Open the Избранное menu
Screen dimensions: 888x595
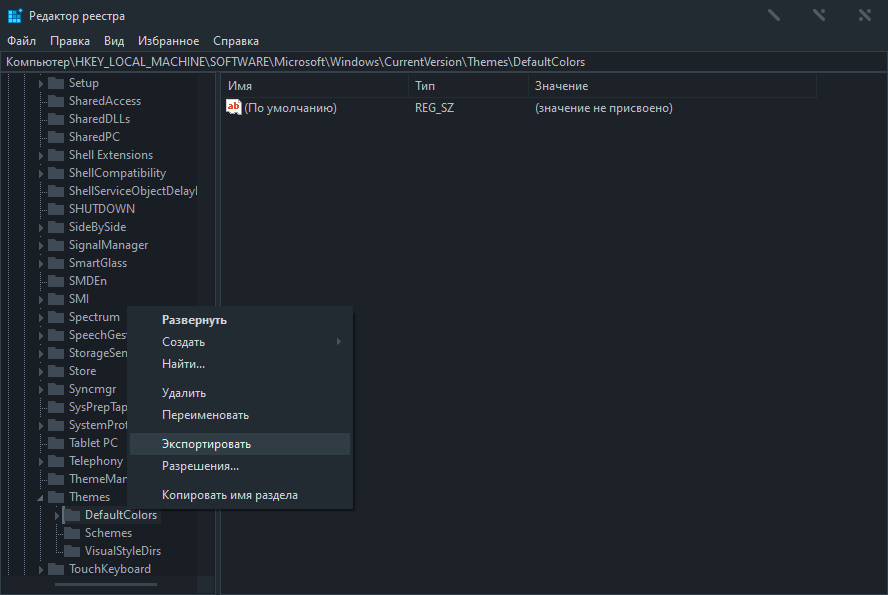(x=168, y=41)
